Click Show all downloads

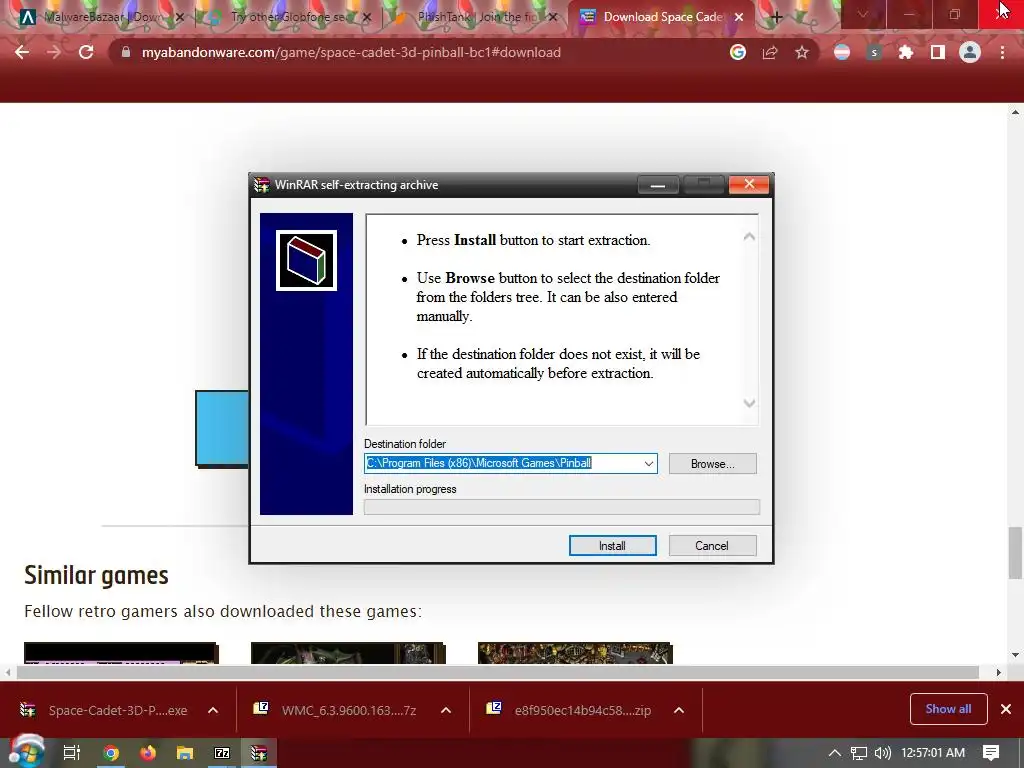[948, 709]
